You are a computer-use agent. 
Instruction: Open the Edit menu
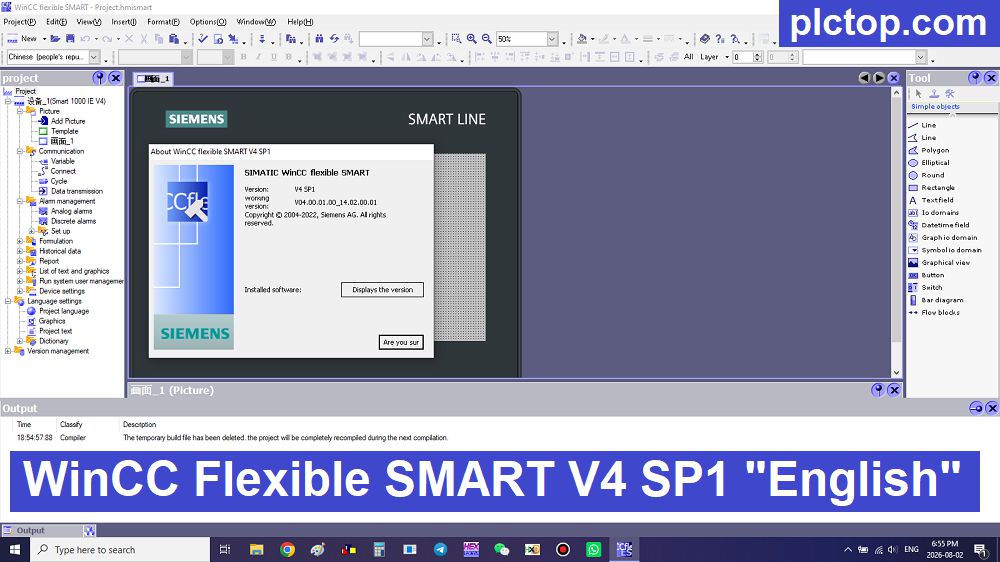(57, 22)
